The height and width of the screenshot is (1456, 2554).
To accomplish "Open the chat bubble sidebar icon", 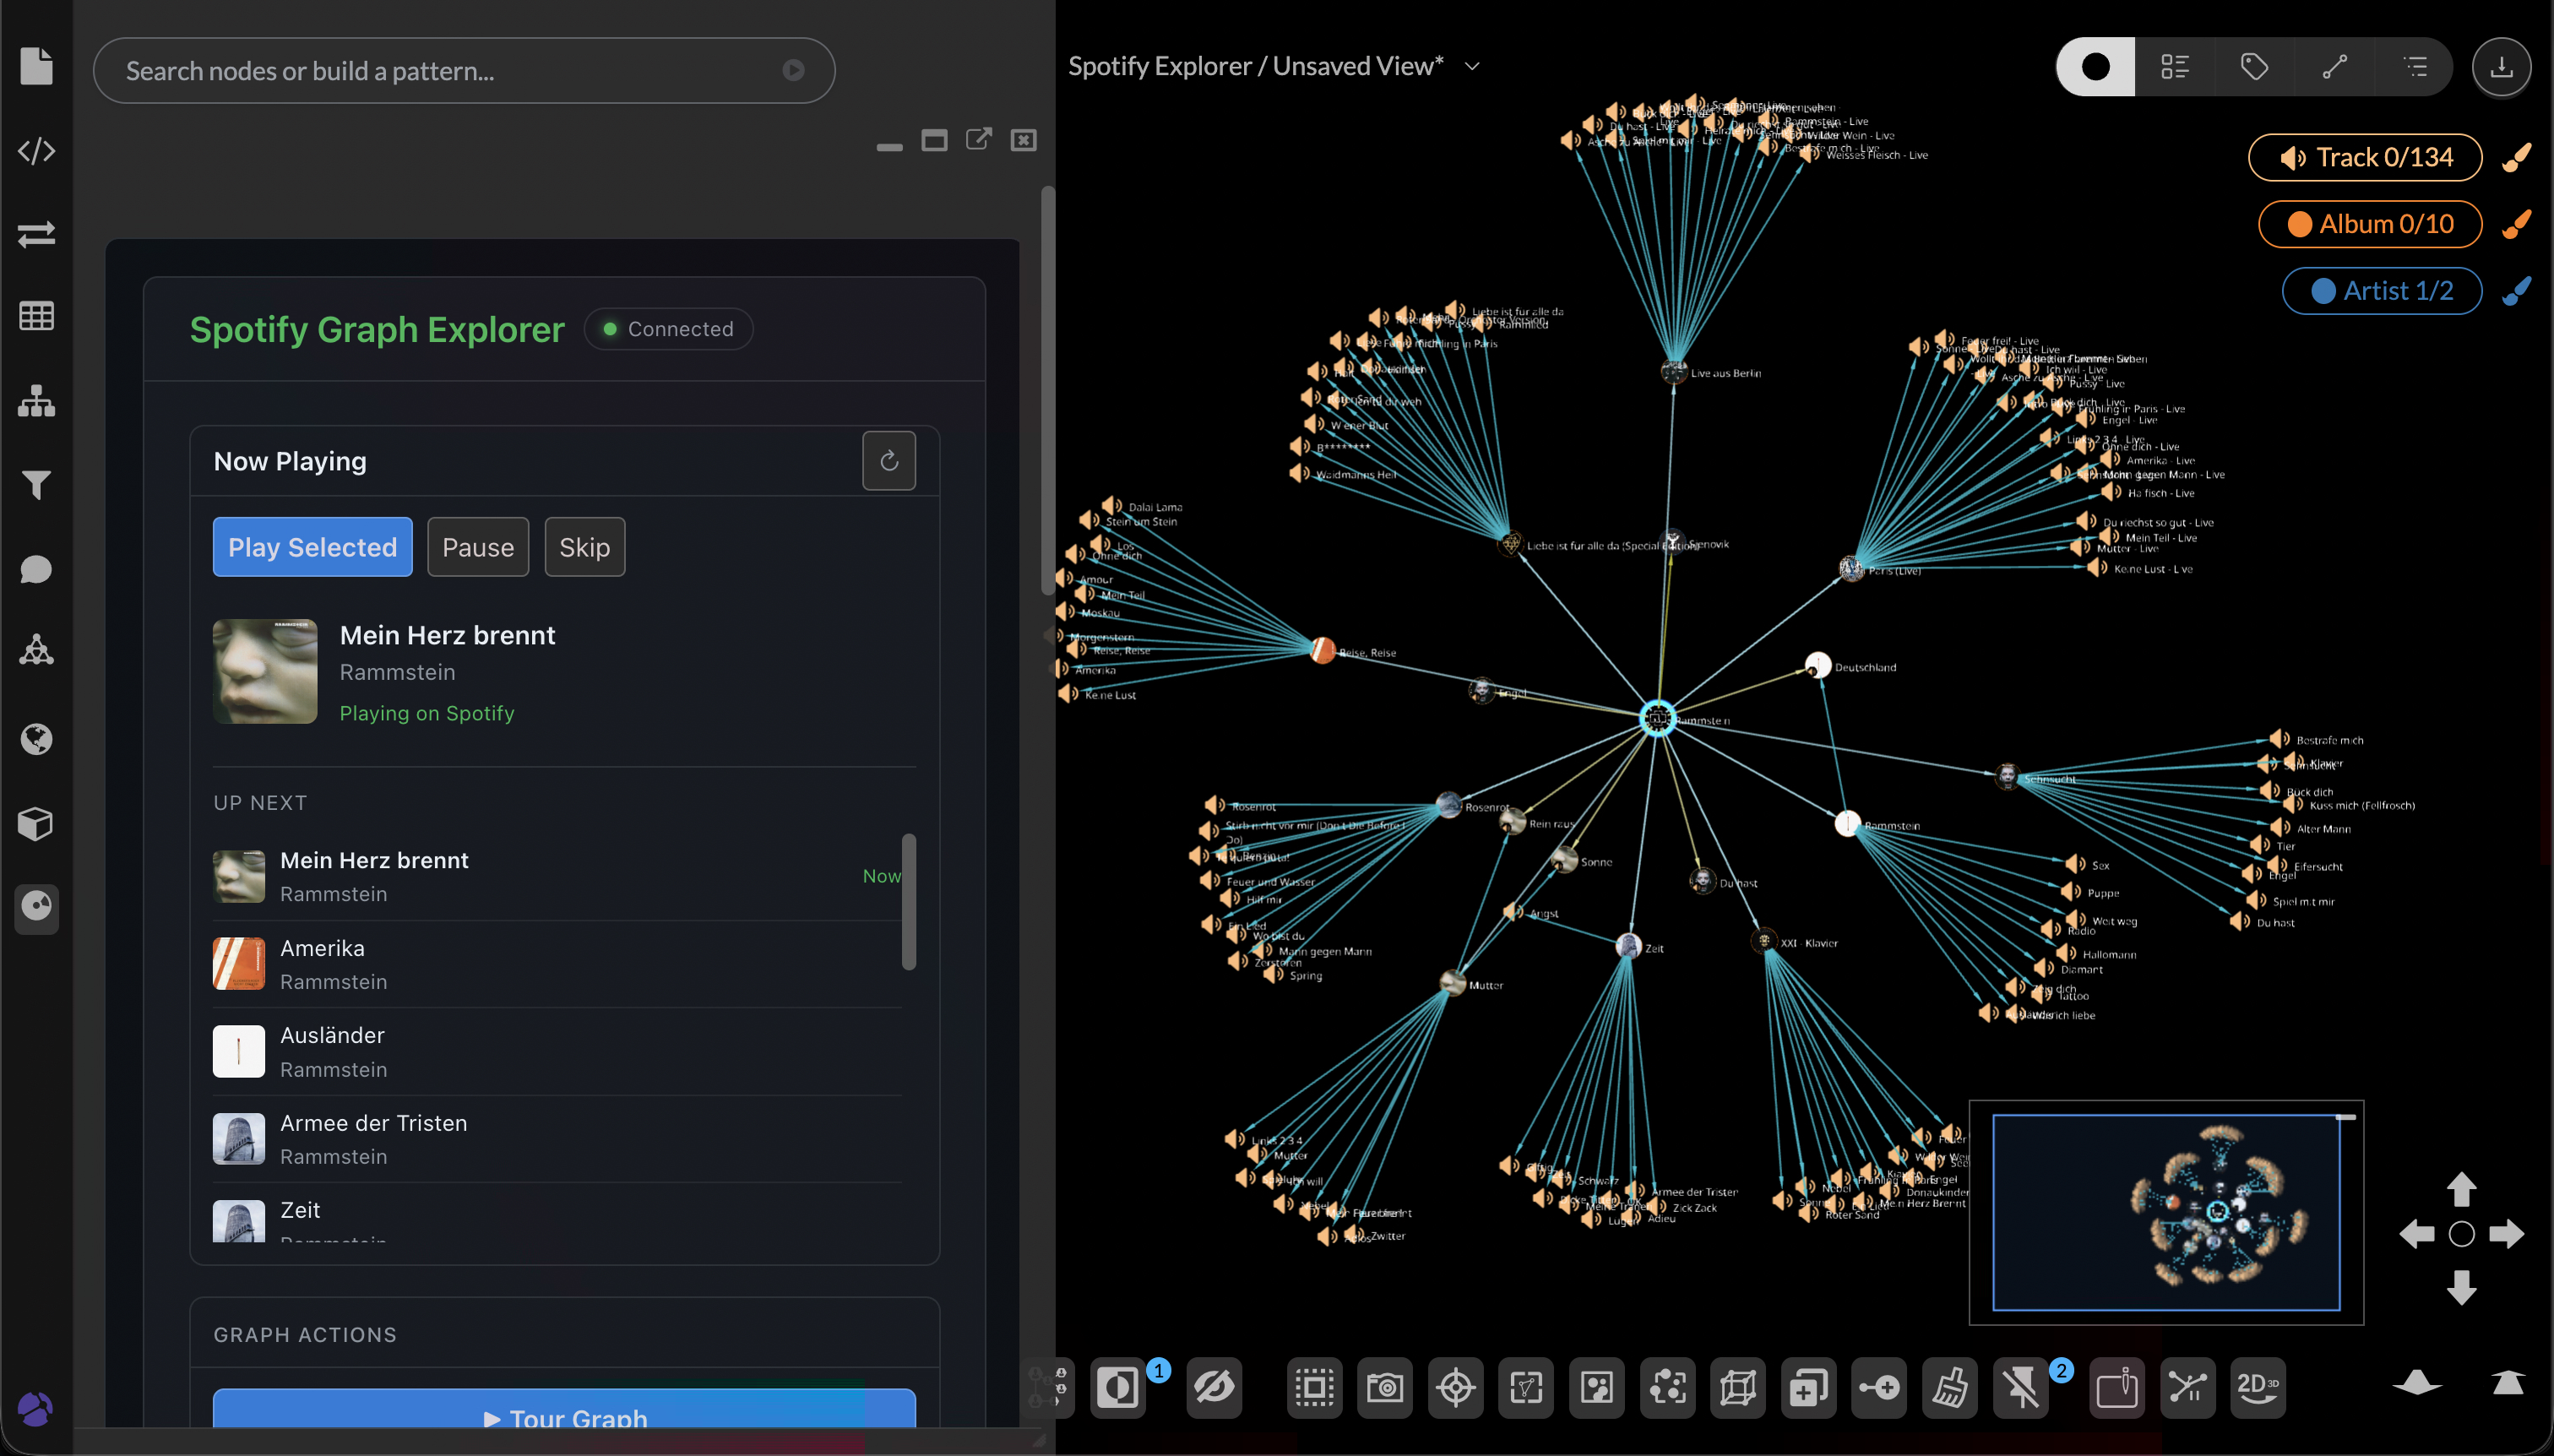I will 36,569.
